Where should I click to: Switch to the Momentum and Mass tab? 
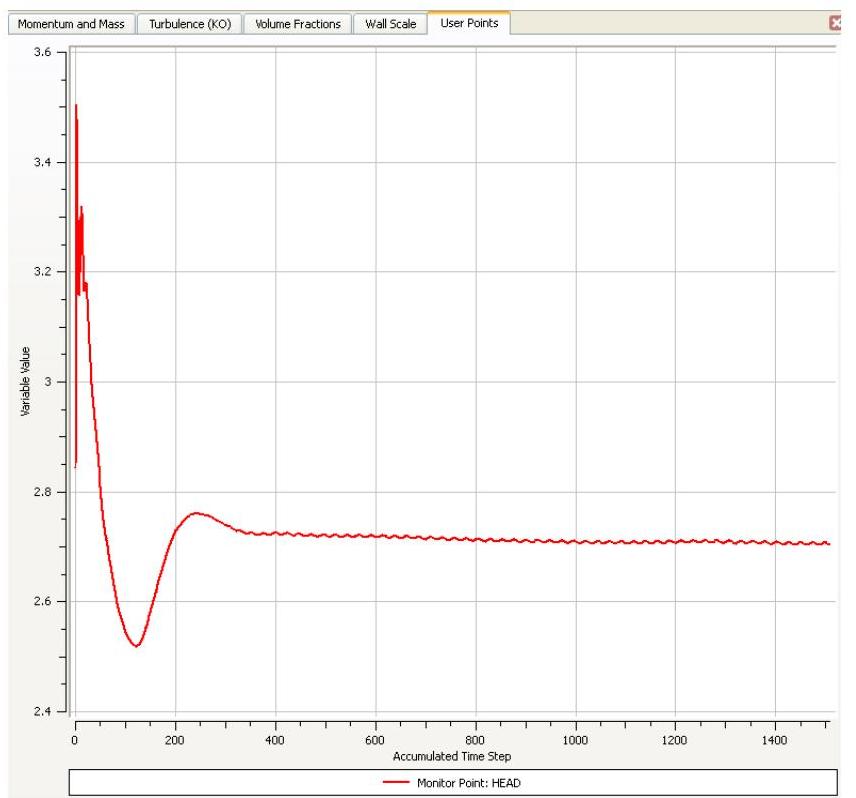pos(71,24)
